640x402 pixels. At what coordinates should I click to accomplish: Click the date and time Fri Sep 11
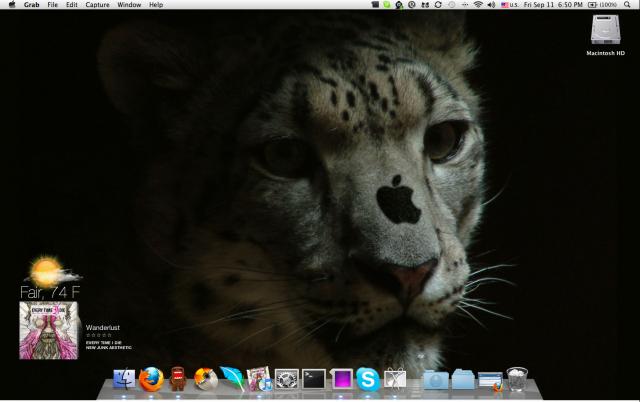coord(553,5)
